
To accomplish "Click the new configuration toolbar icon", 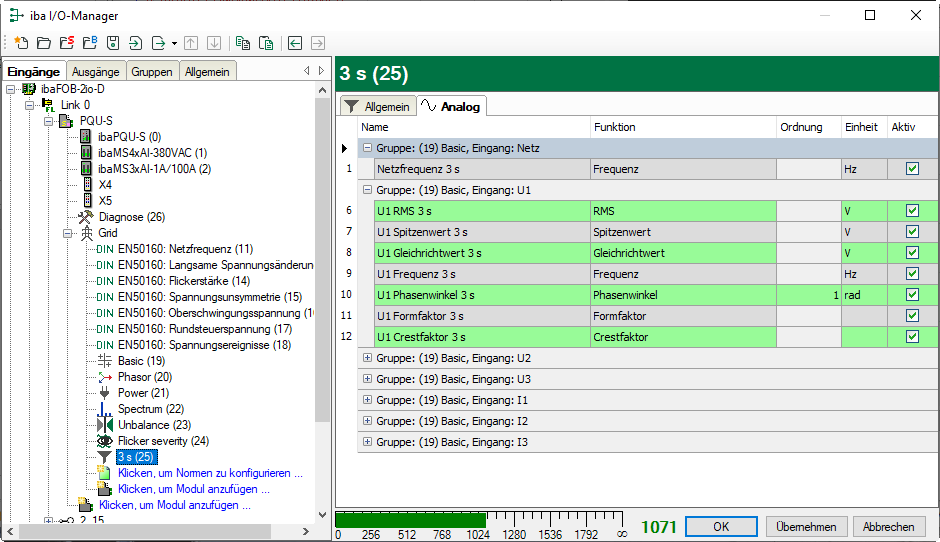I will pos(21,43).
